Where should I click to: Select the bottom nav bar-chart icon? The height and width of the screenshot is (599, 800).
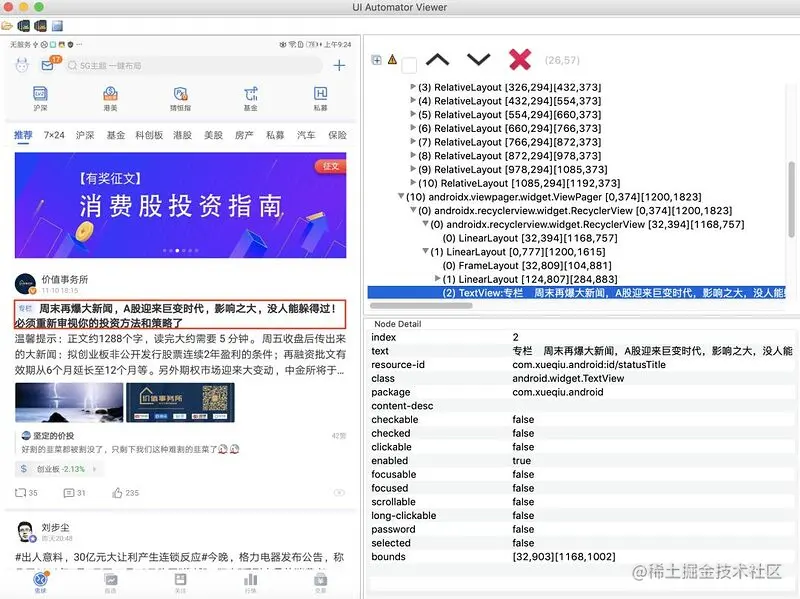click(x=251, y=582)
